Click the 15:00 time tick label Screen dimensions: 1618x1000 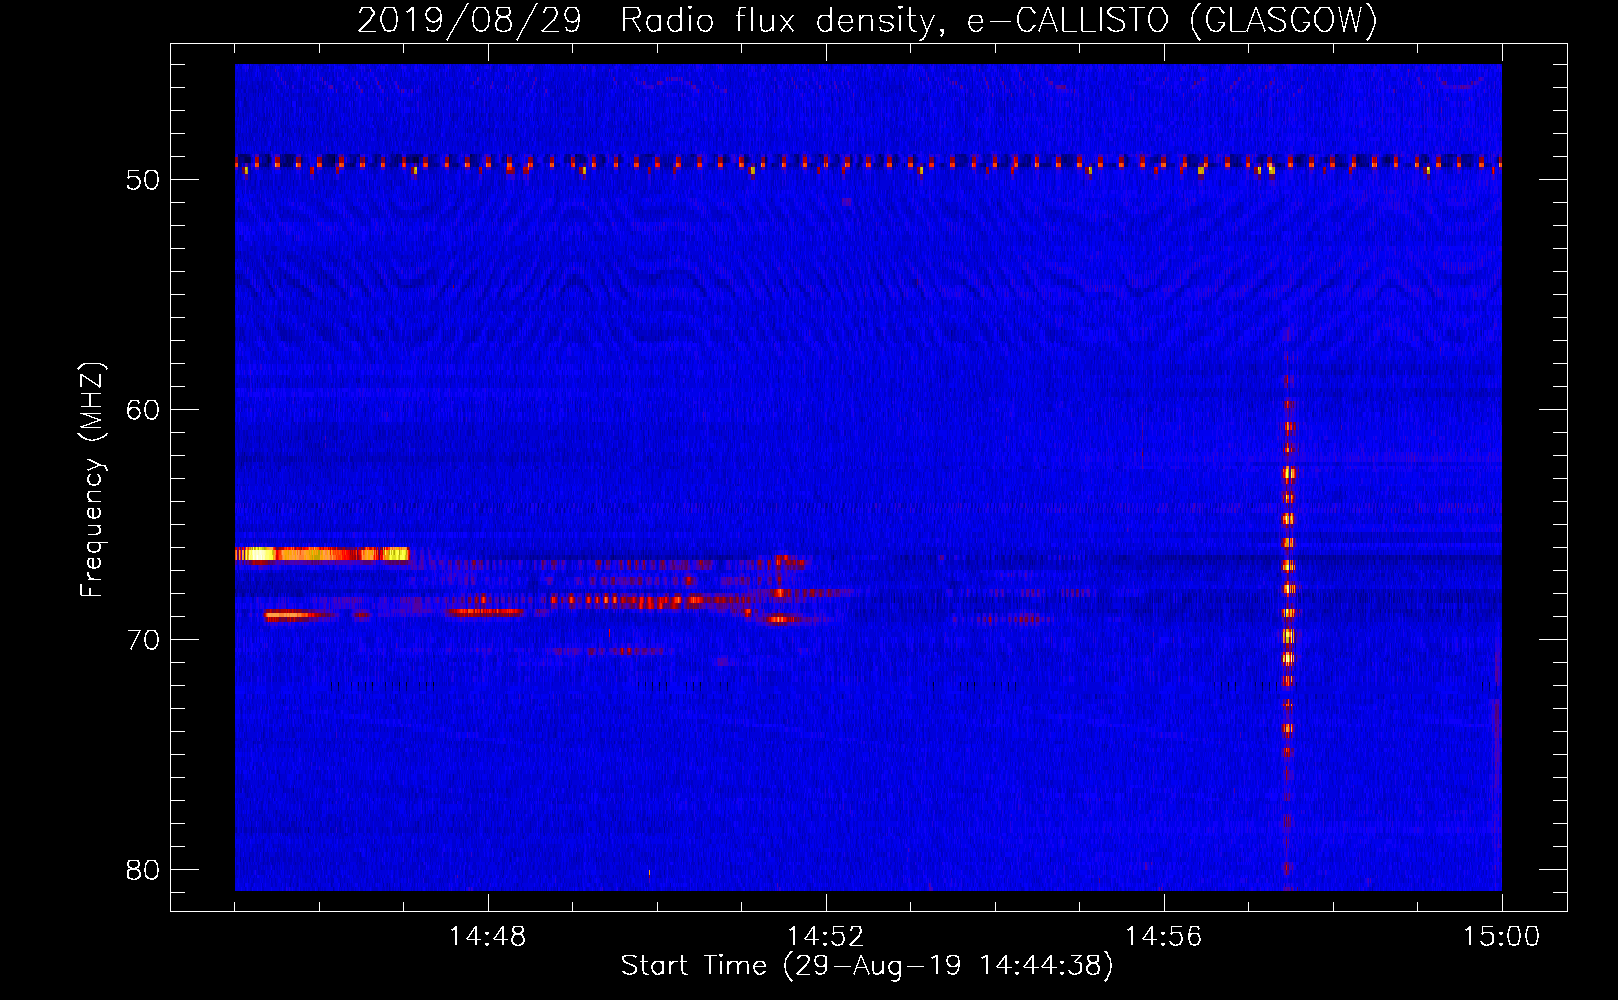[x=1502, y=937]
